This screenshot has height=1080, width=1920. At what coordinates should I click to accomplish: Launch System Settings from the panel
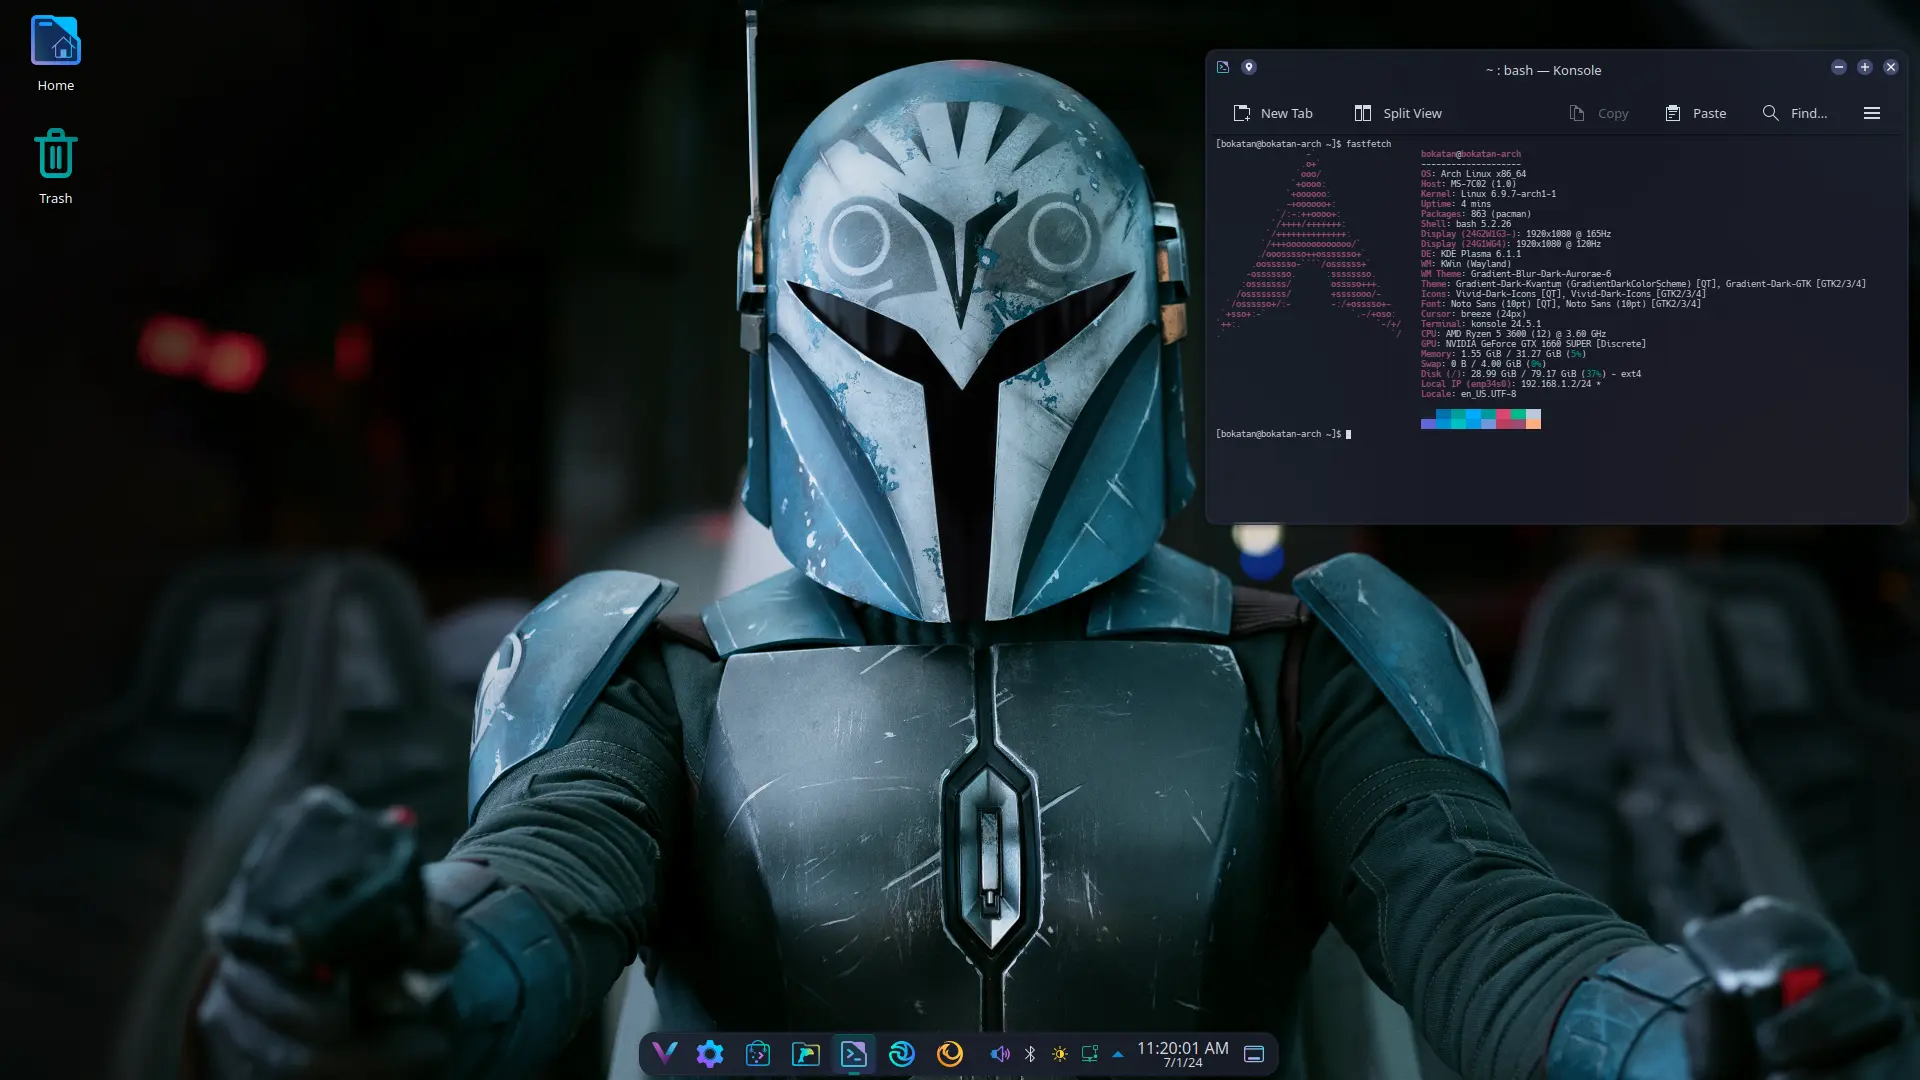point(710,1053)
